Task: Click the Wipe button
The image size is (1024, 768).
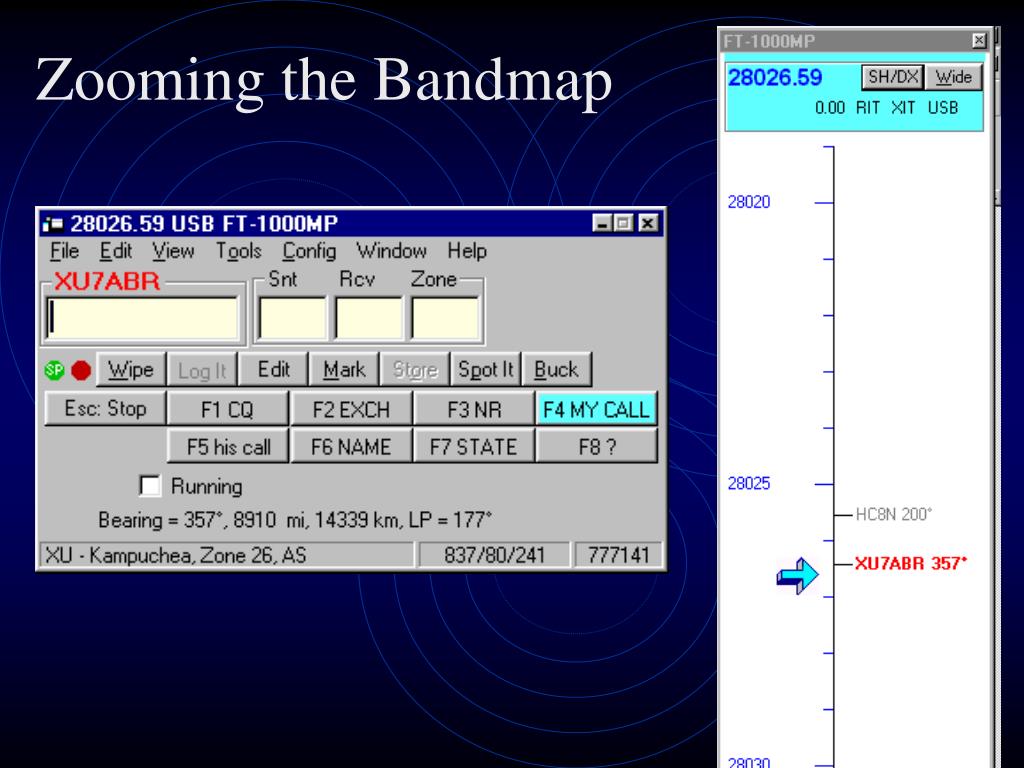Action: pyautogui.click(x=131, y=370)
